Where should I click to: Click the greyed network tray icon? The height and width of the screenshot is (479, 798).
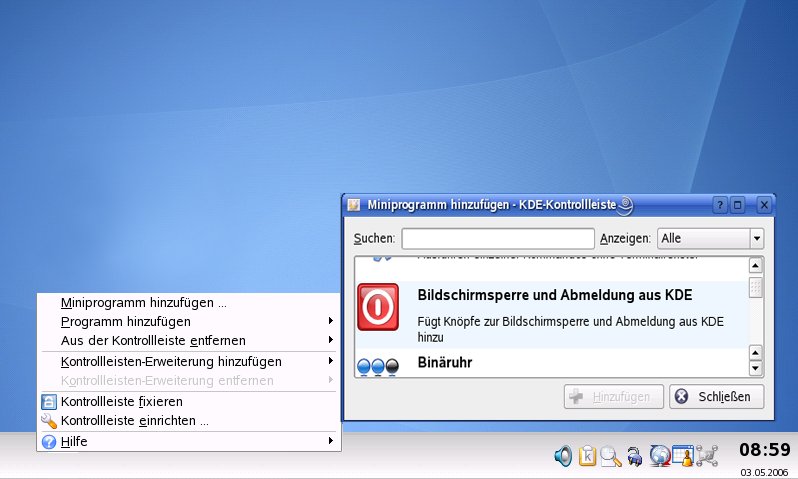pyautogui.click(x=707, y=456)
